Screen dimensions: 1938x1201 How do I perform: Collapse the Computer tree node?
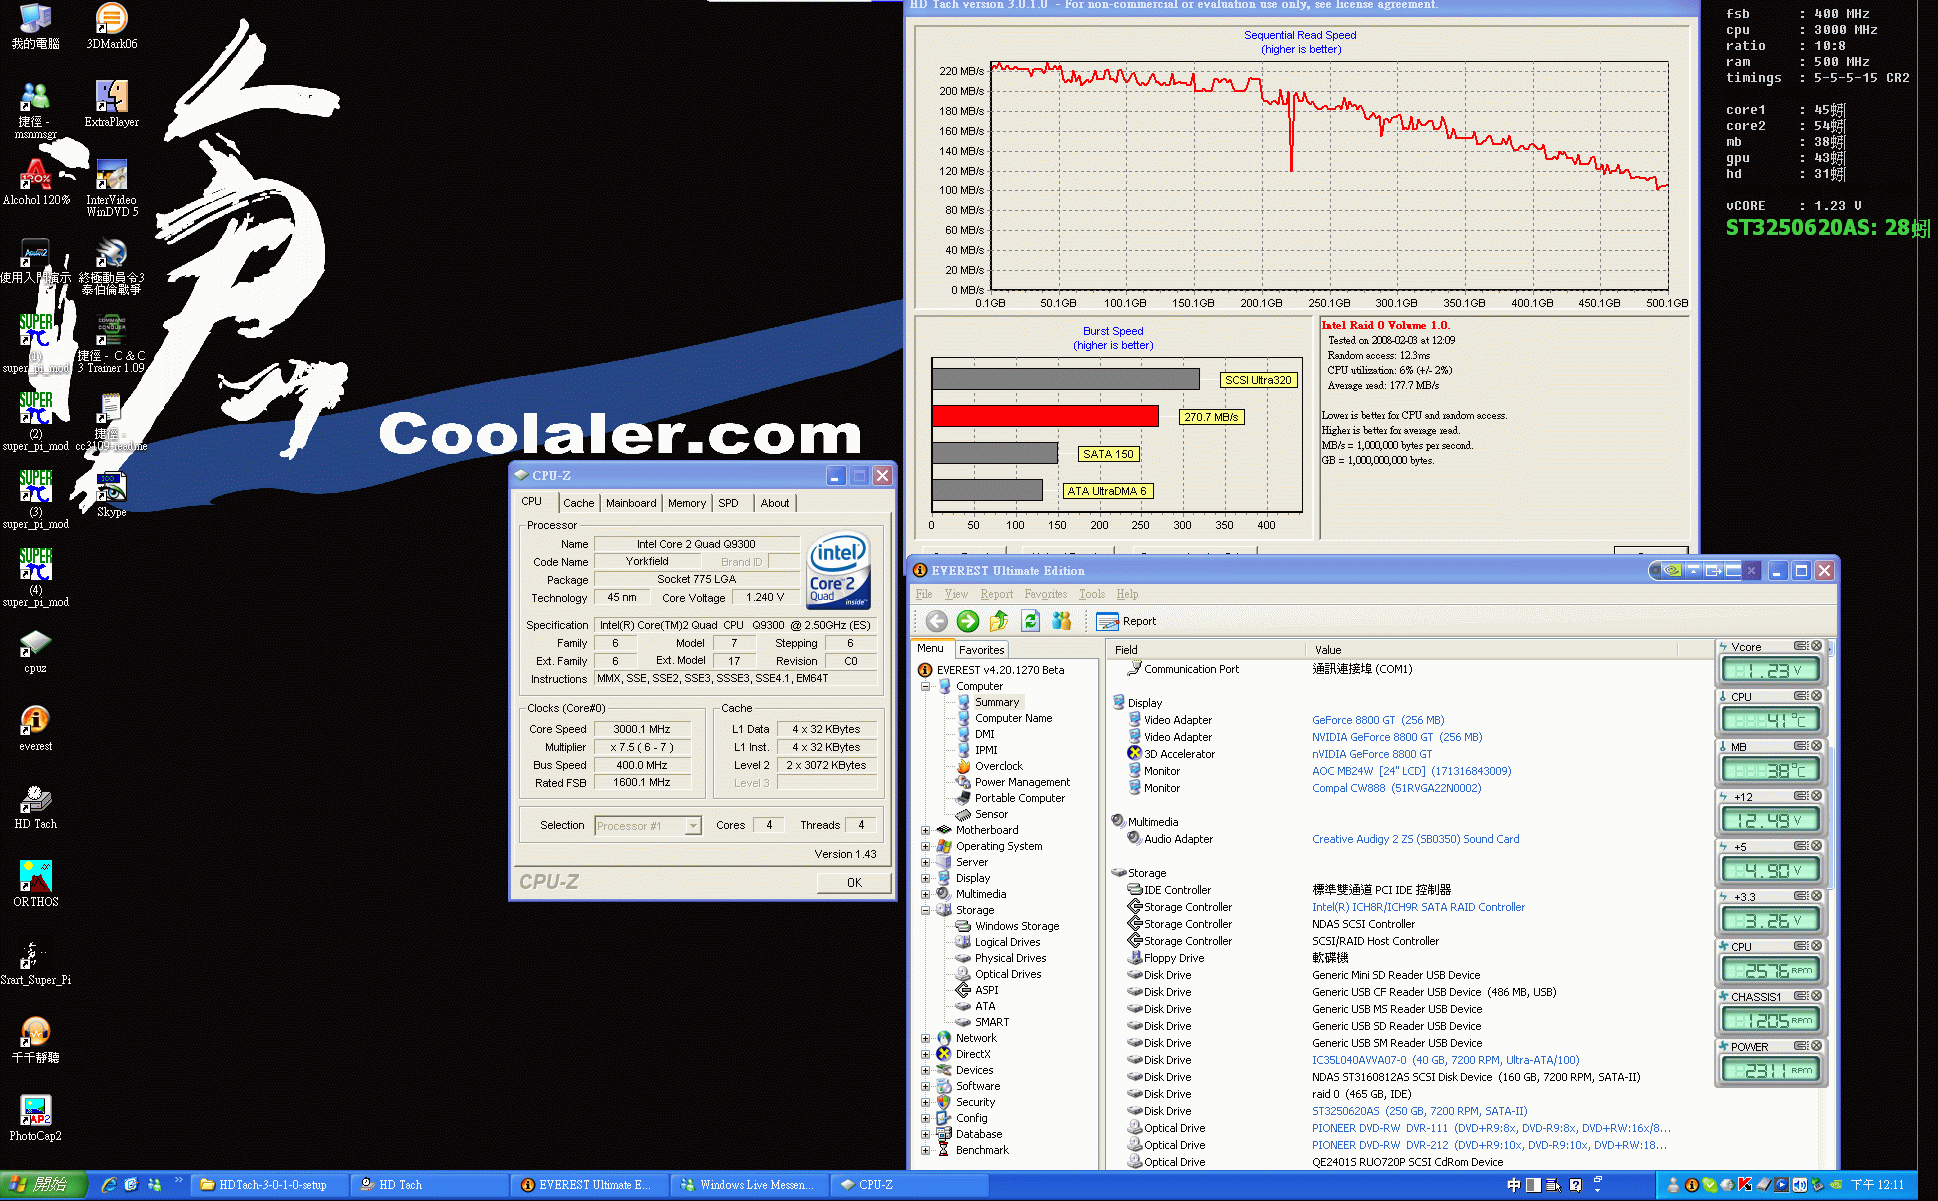click(925, 686)
